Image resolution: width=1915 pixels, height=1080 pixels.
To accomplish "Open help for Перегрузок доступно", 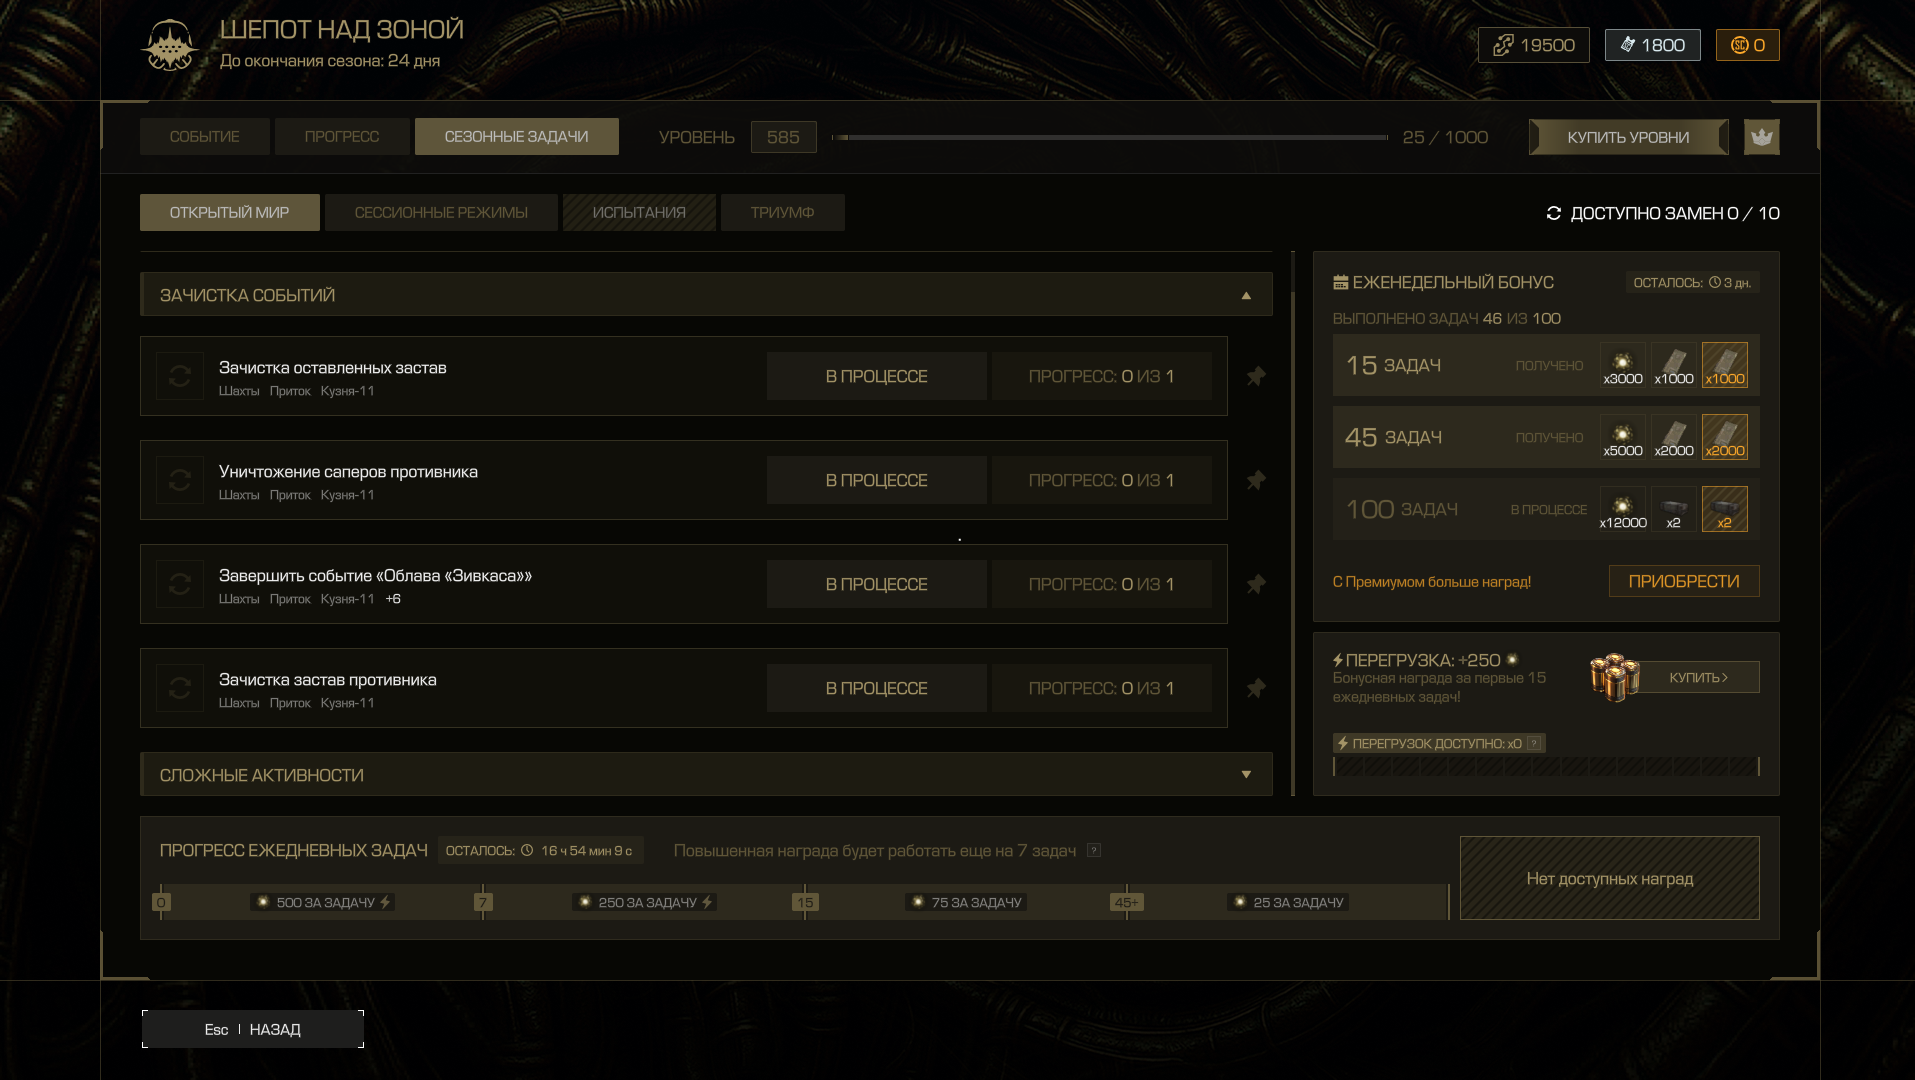I will click(x=1534, y=743).
